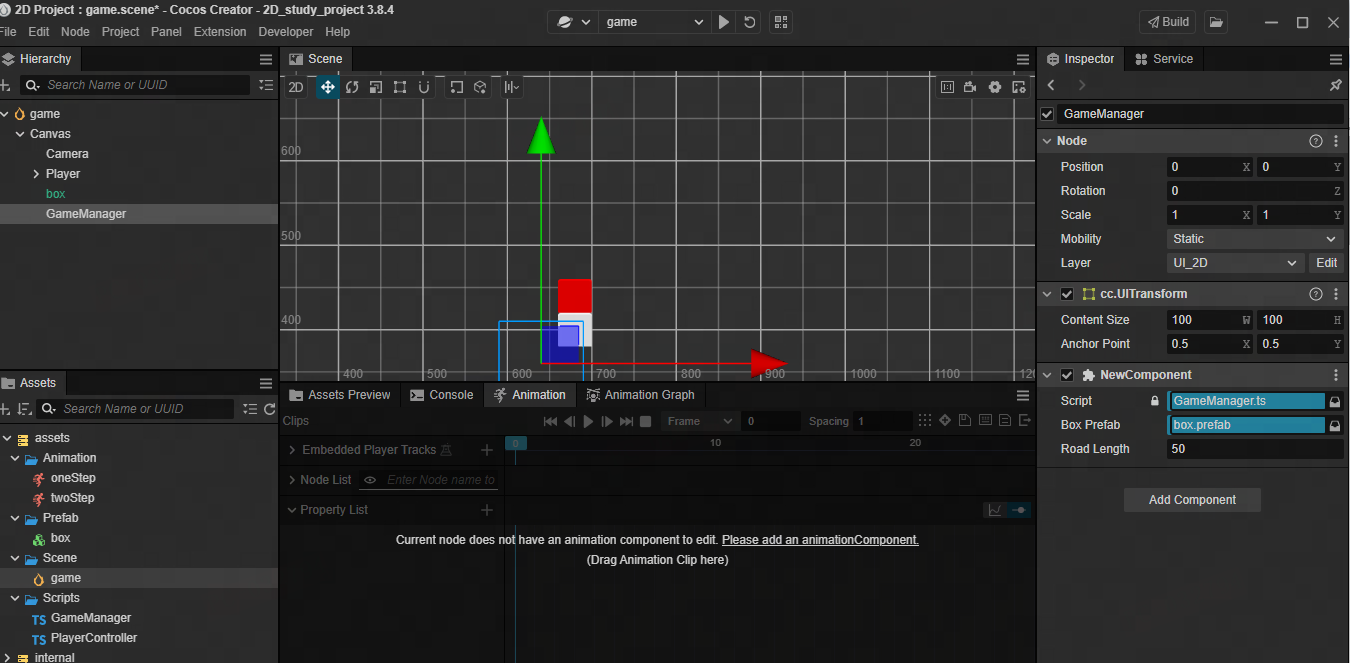The width and height of the screenshot is (1350, 663).
Task: Collapse the Canvas node
Action: click(20, 134)
